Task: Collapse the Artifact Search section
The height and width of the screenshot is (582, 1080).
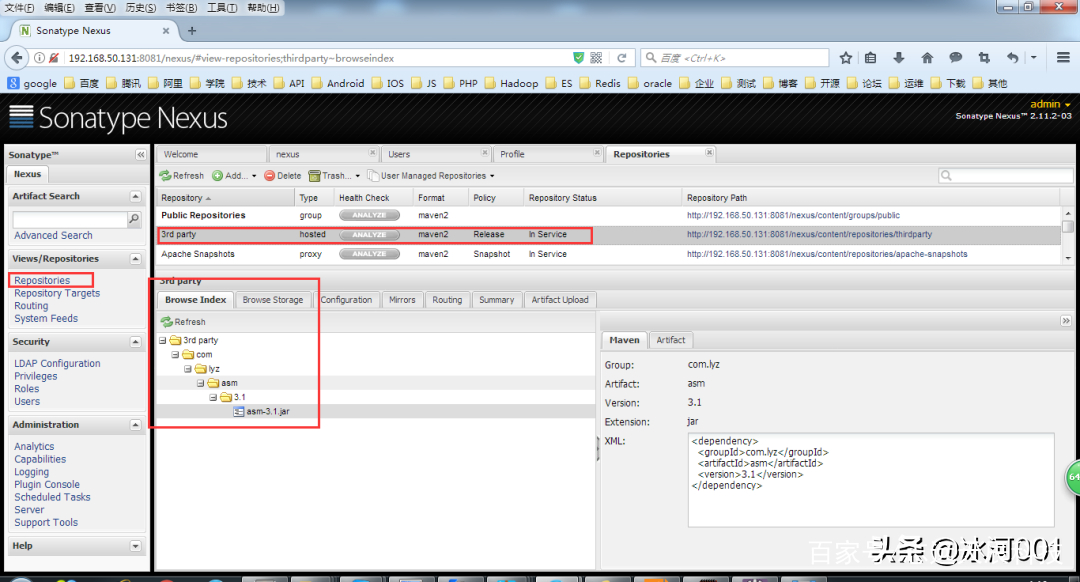Action: (x=136, y=196)
